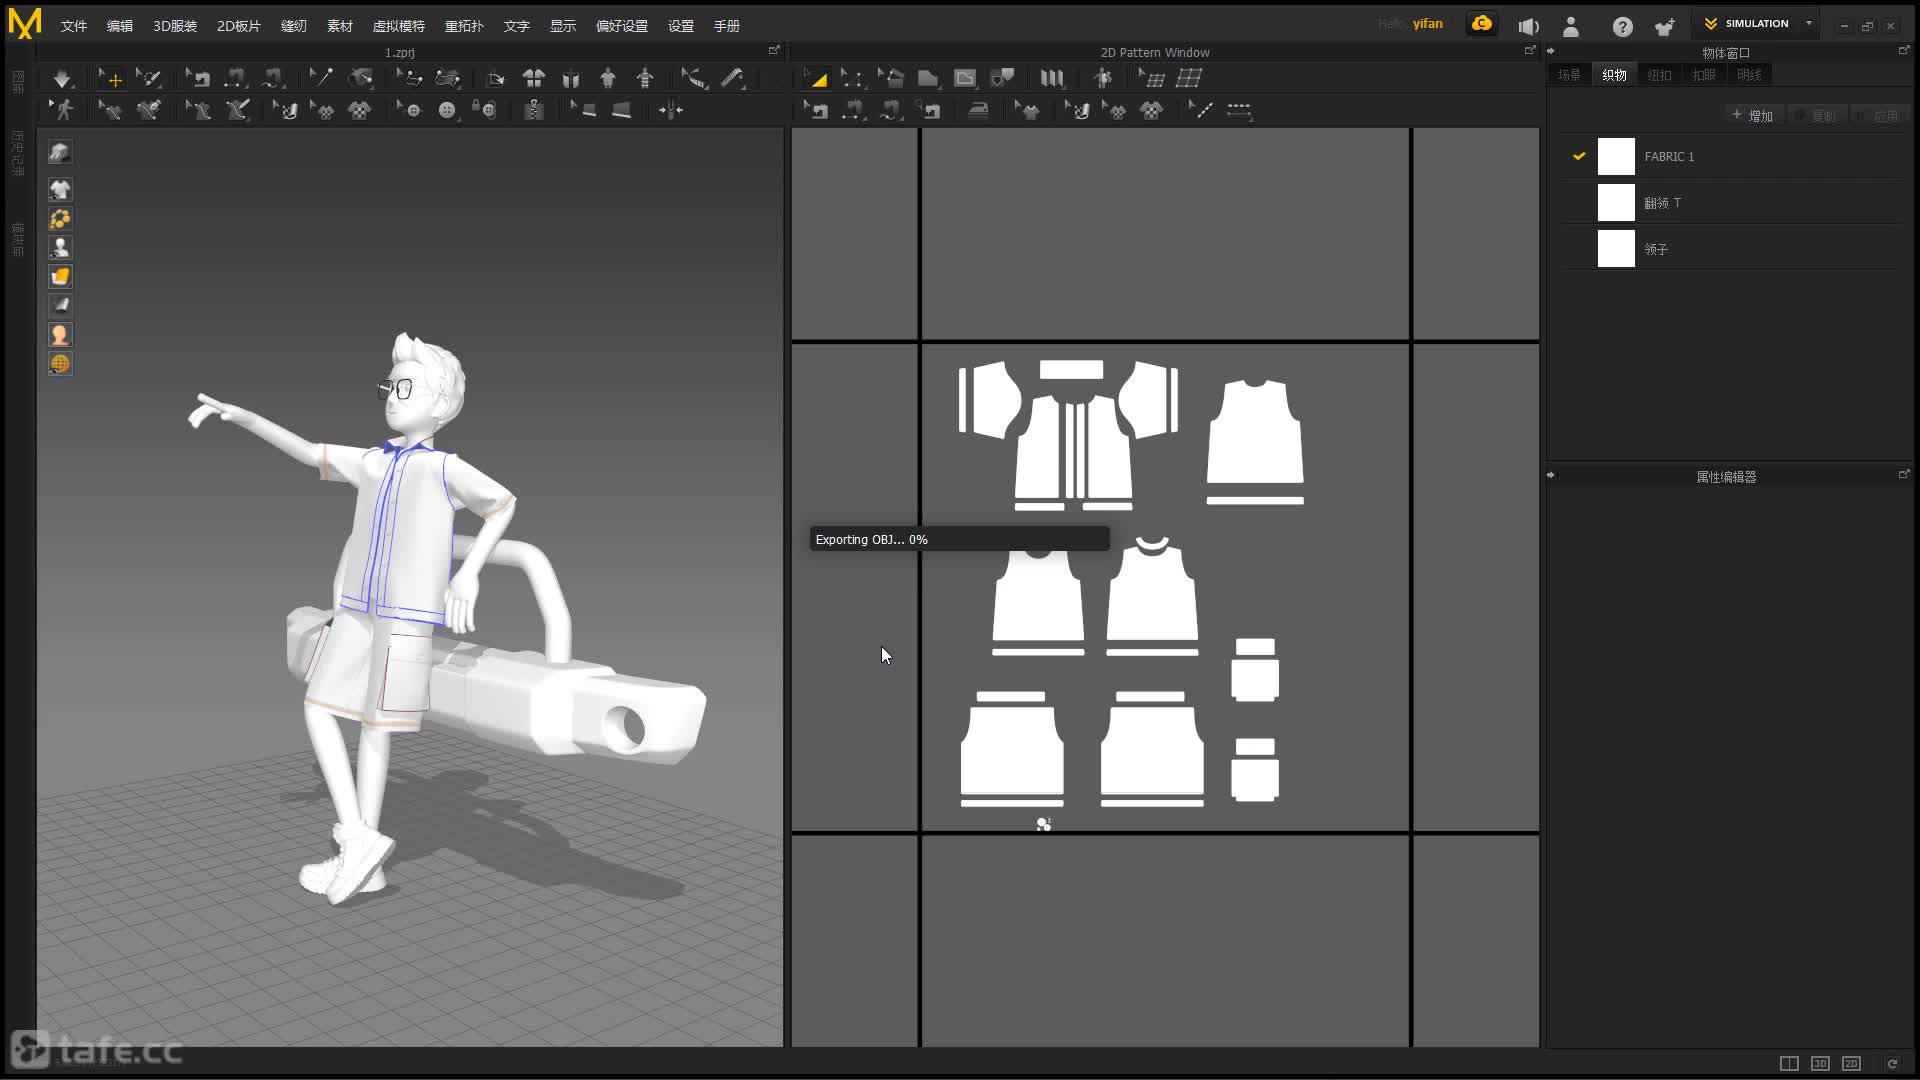Select the sleeveless front pattern piece top right

pyautogui.click(x=1255, y=432)
